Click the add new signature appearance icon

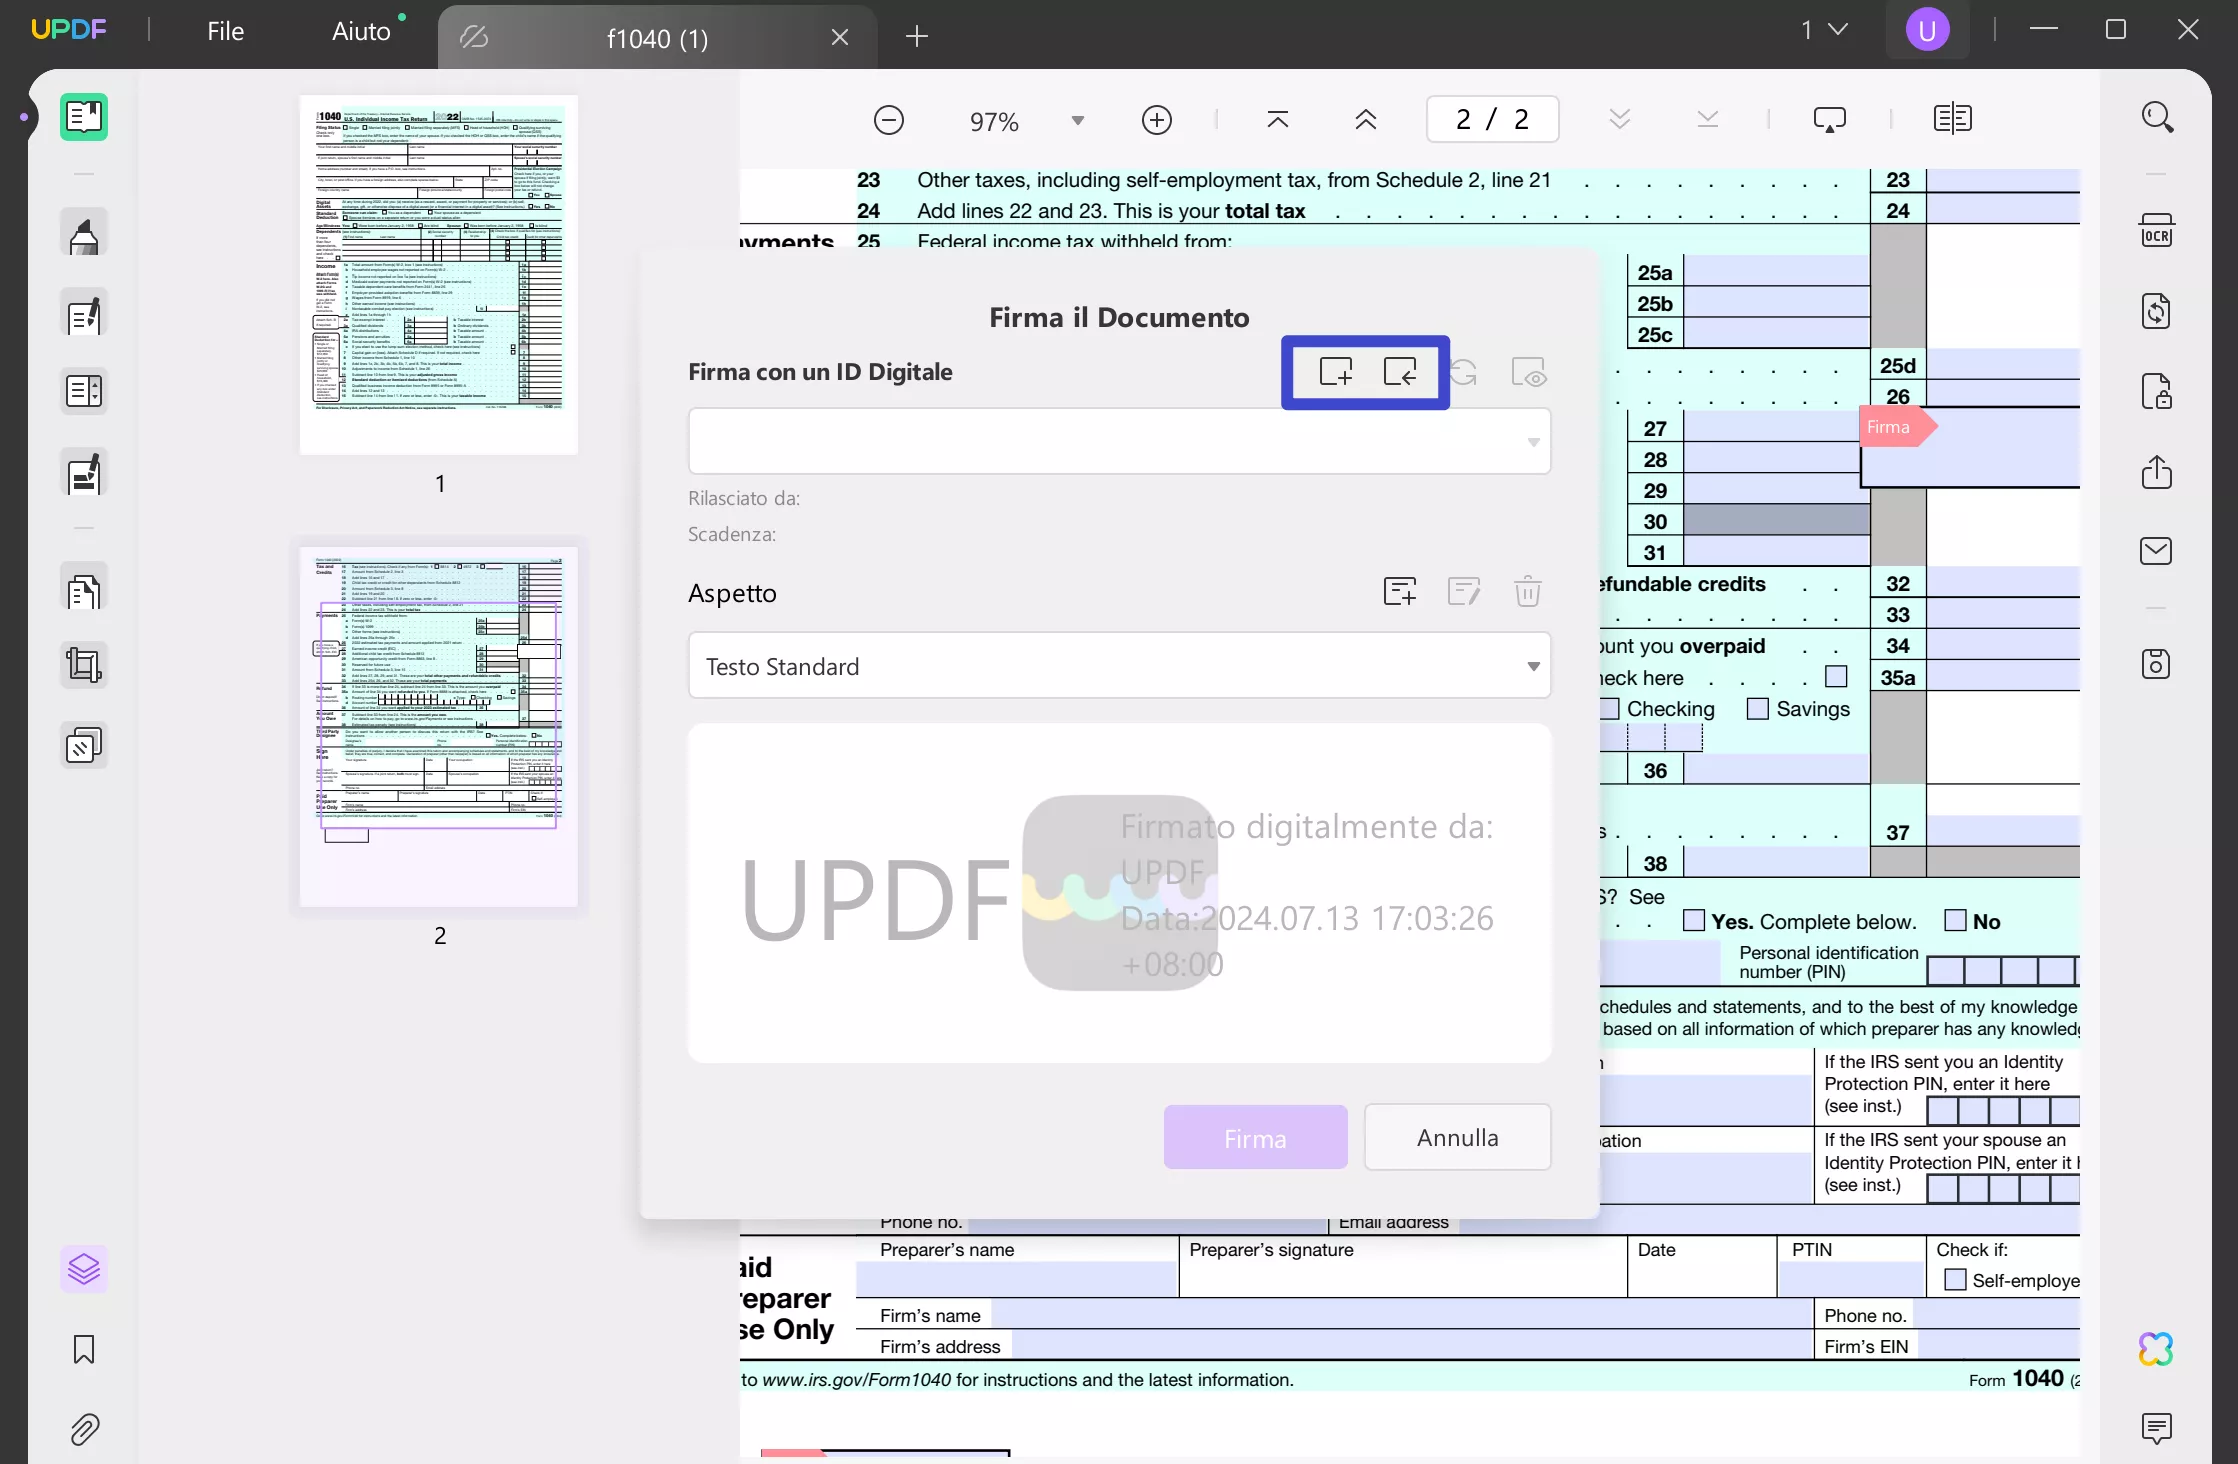click(x=1400, y=591)
